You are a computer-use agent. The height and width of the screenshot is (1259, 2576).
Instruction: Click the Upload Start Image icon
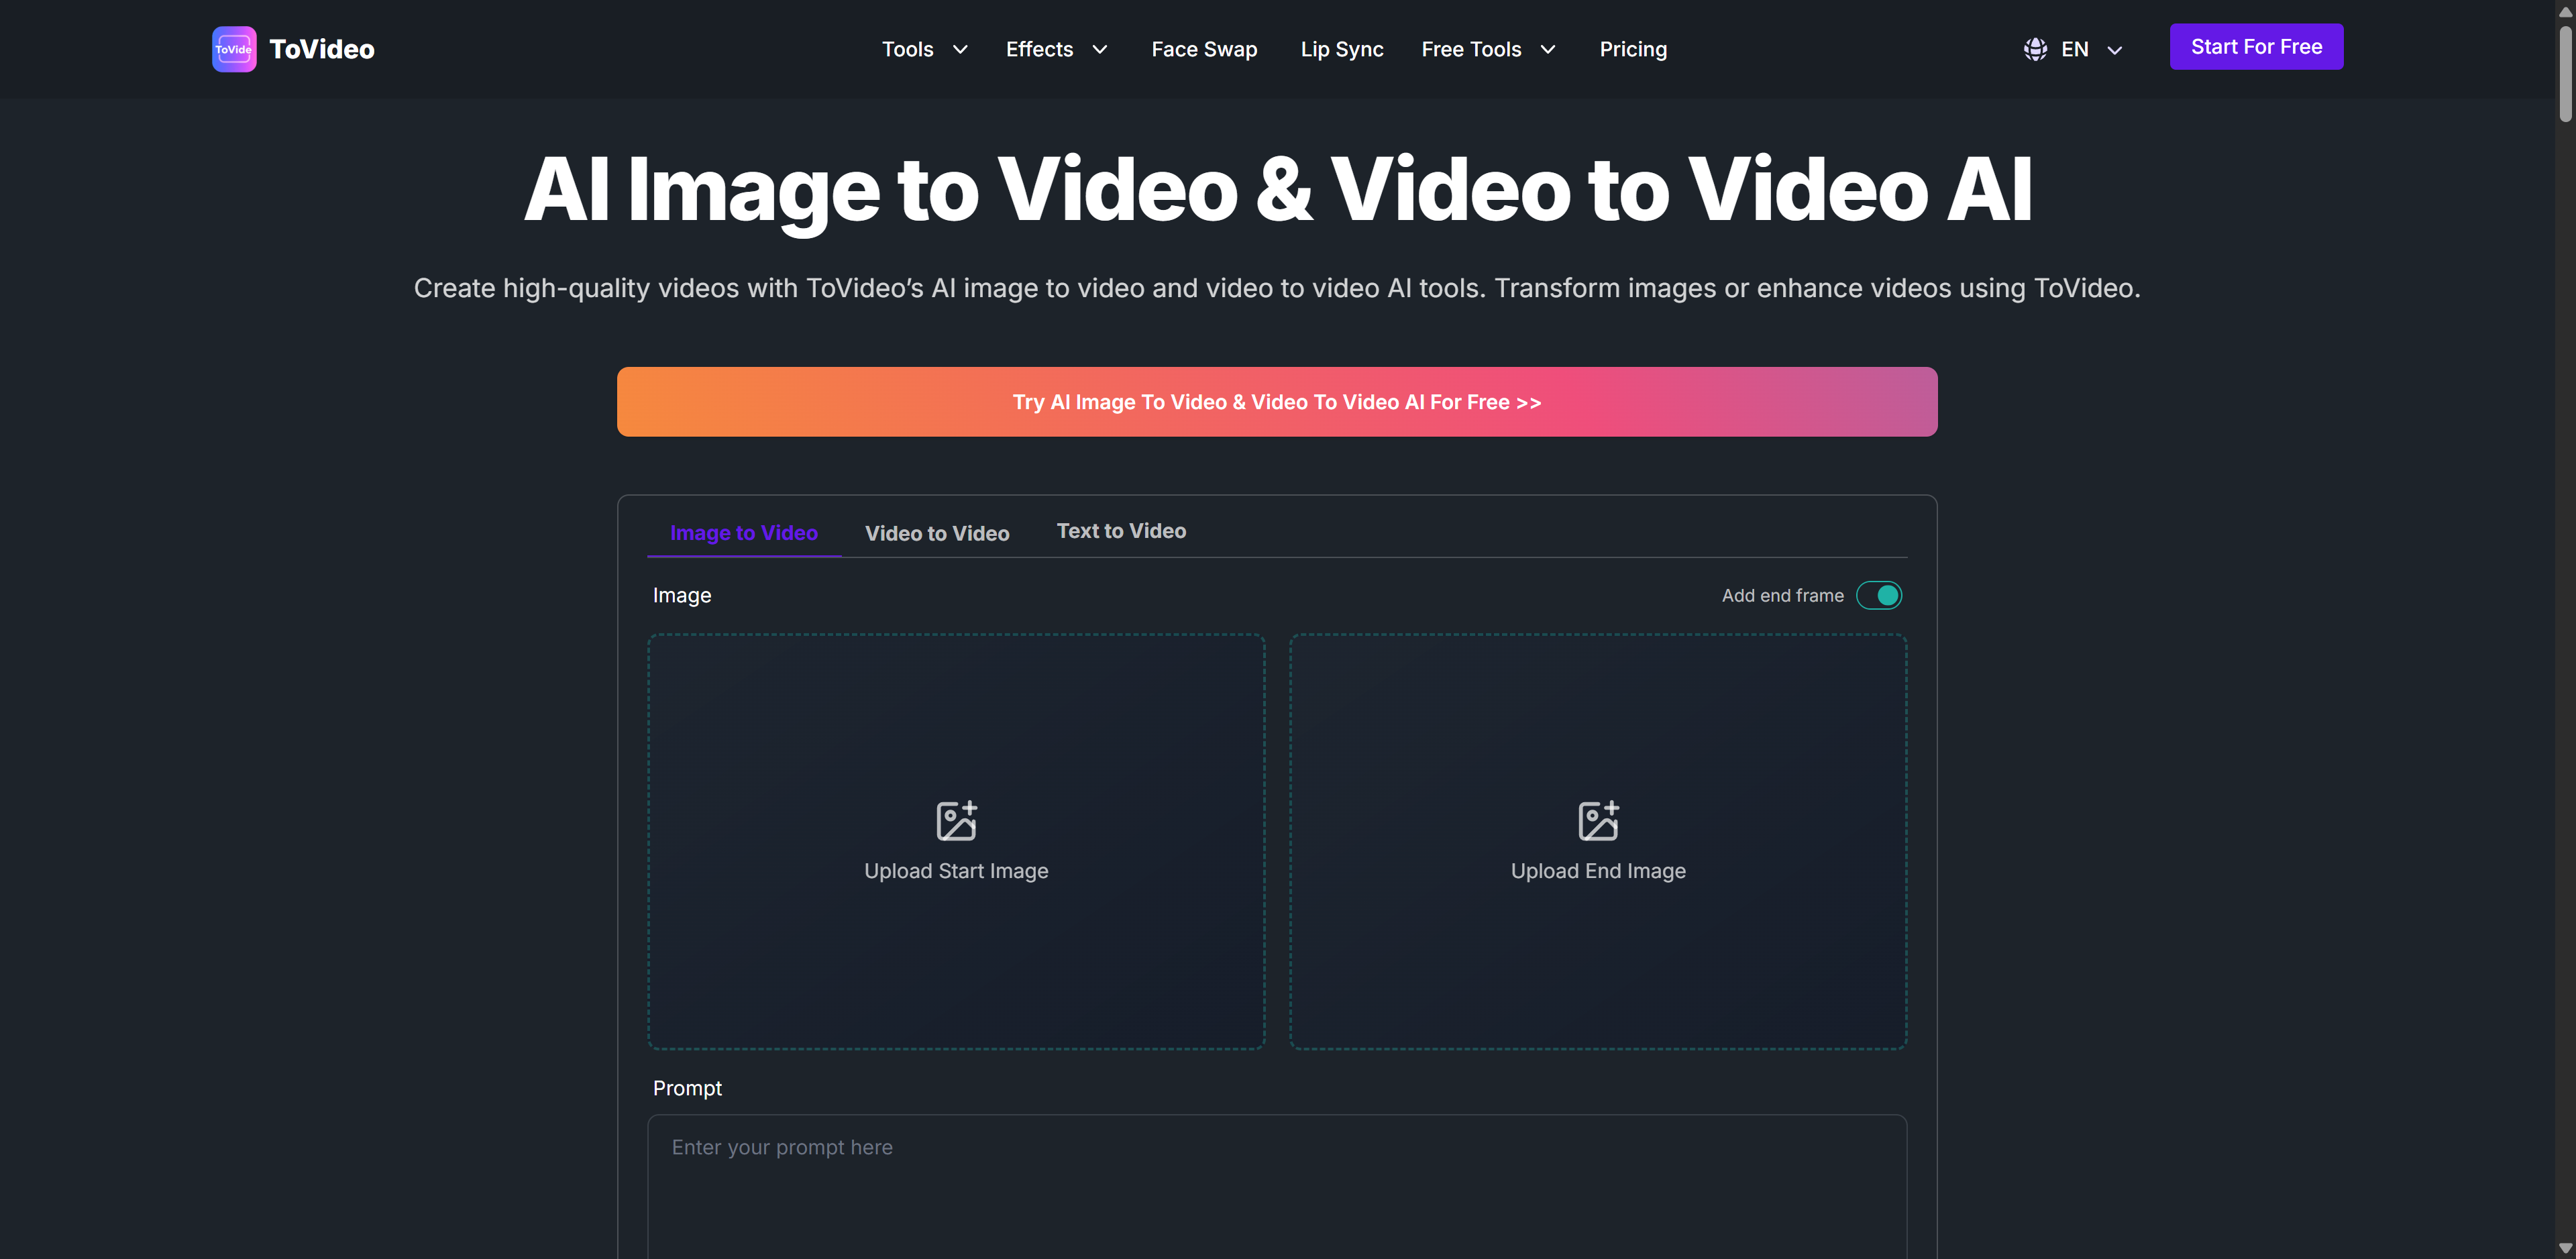click(x=956, y=820)
